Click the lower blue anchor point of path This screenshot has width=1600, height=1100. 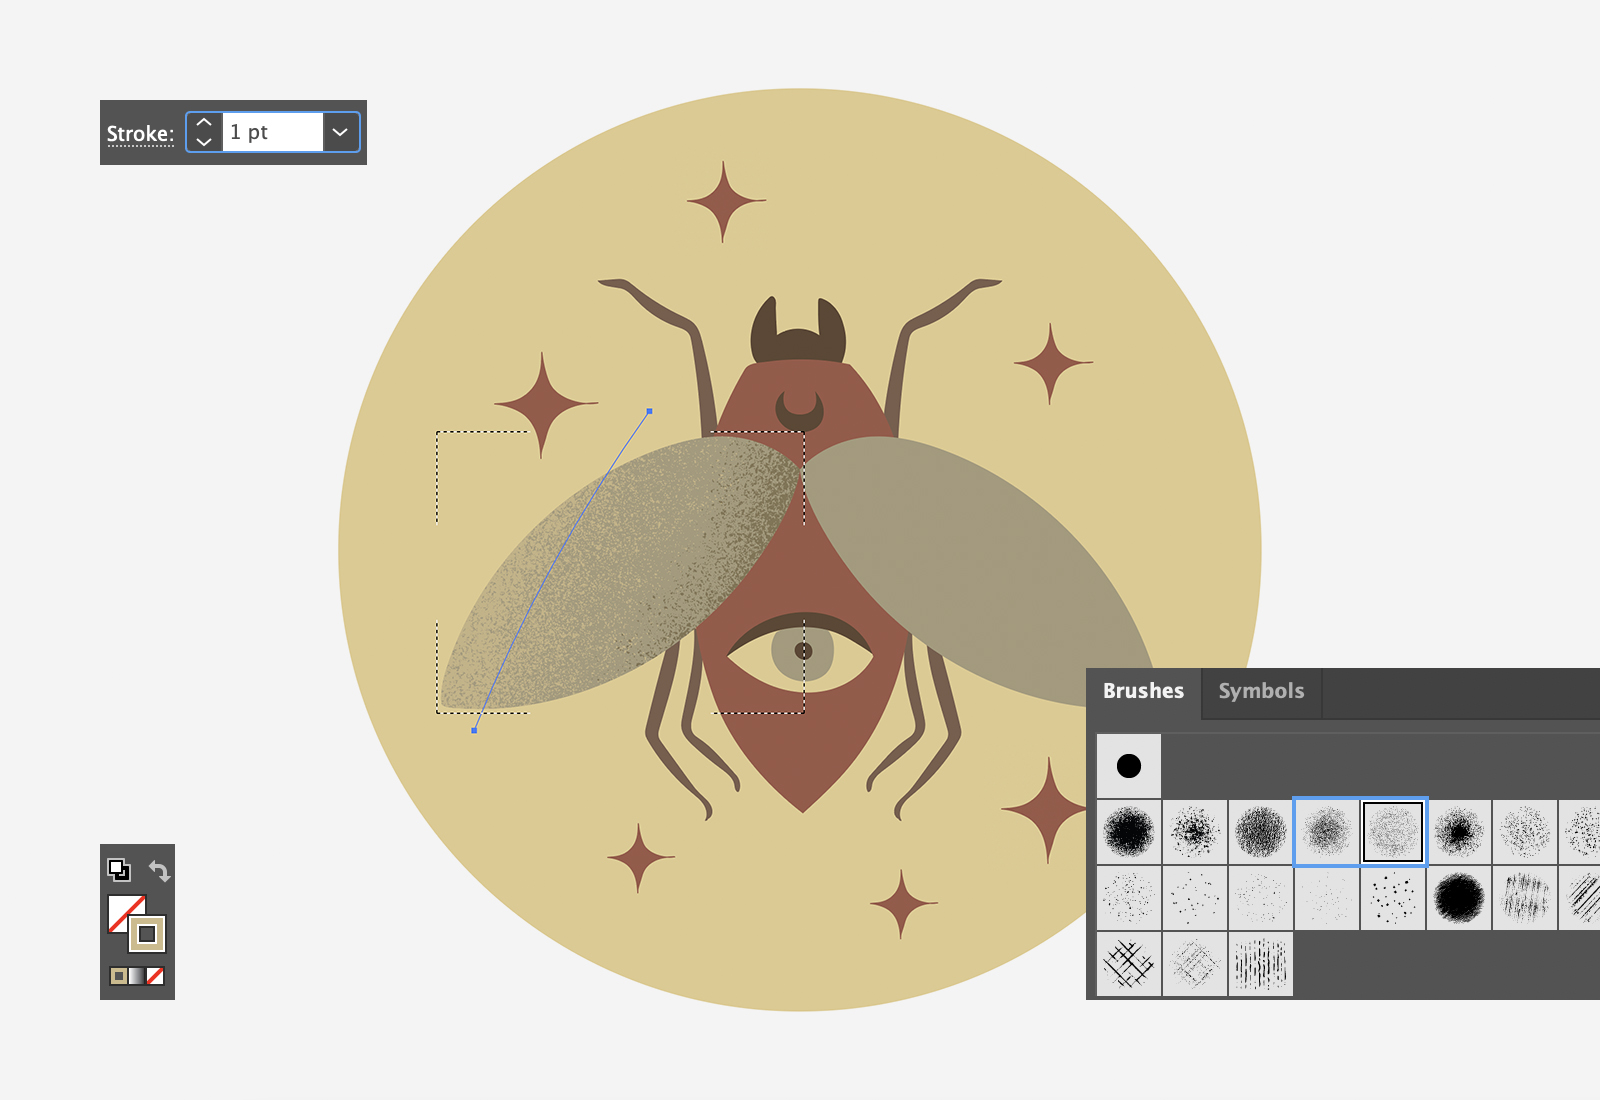coord(474,730)
